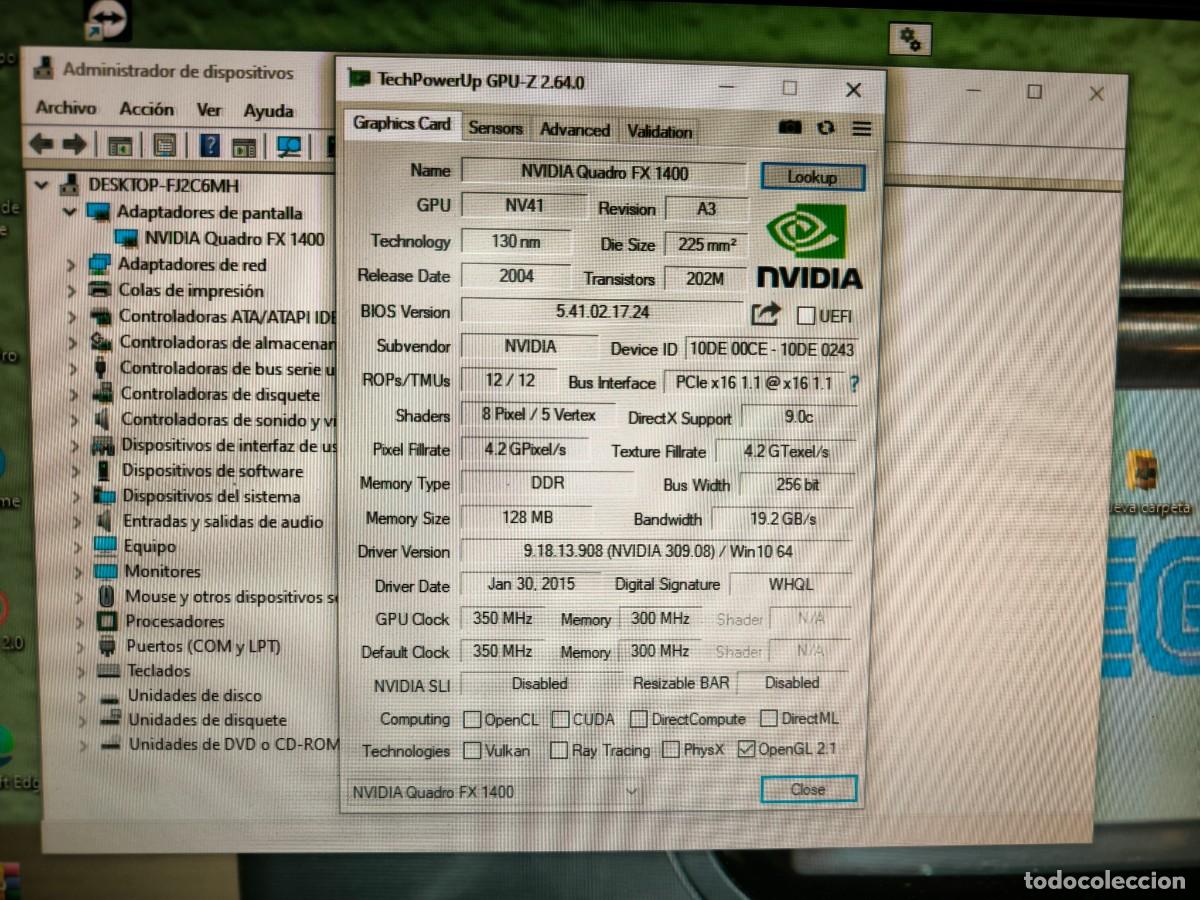Toggle the Vulkan checkbox
Image resolution: width=1200 pixels, height=900 pixels.
click(472, 750)
